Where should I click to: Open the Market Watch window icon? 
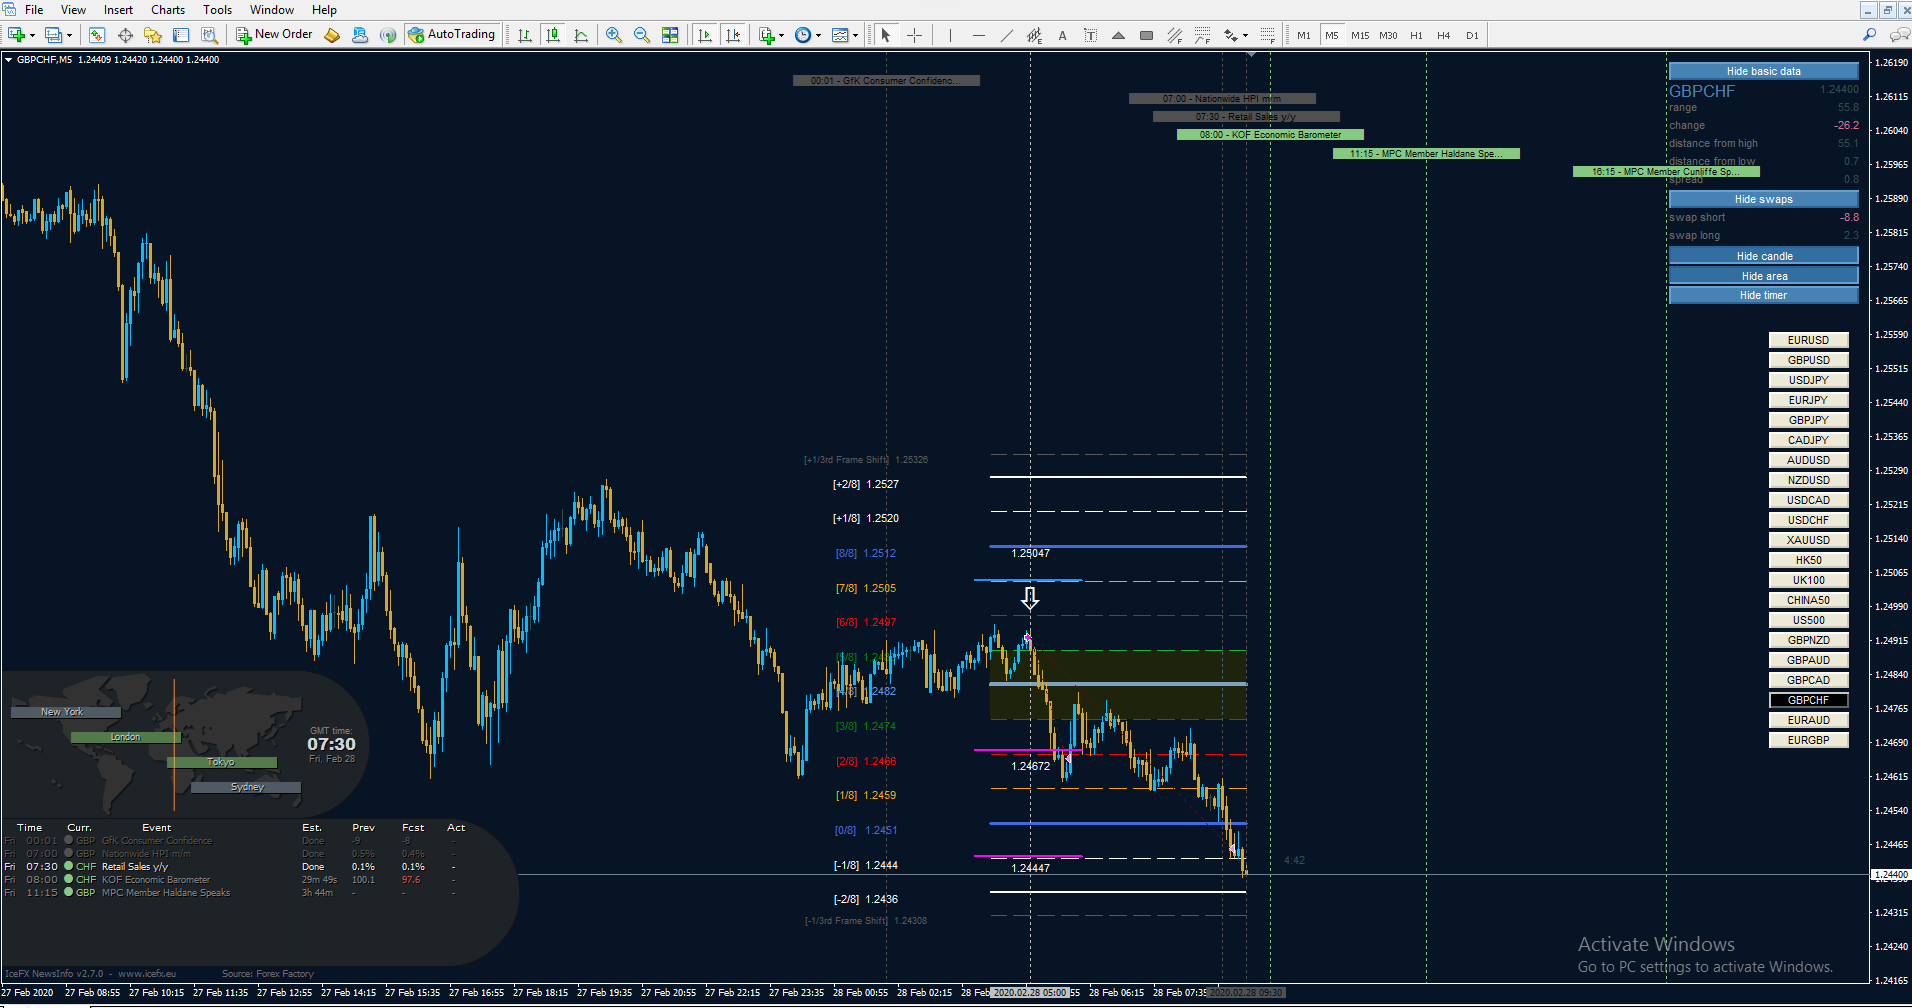[97, 35]
